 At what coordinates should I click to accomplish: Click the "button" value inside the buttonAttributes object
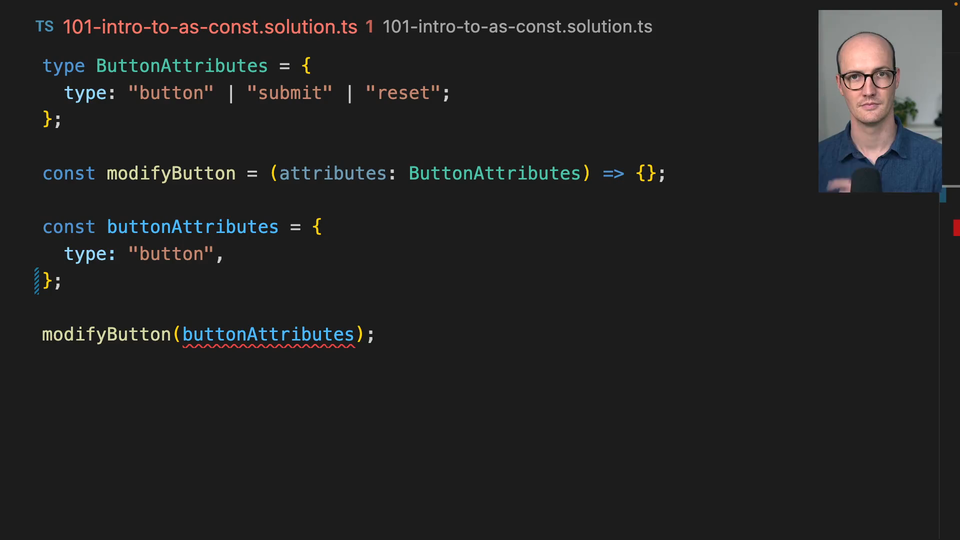pyautogui.click(x=171, y=254)
